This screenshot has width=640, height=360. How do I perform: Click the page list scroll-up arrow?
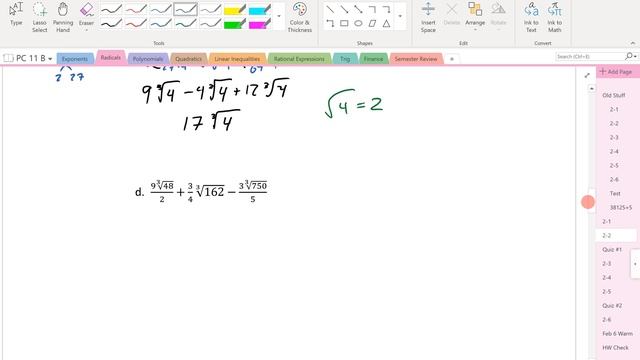592,89
